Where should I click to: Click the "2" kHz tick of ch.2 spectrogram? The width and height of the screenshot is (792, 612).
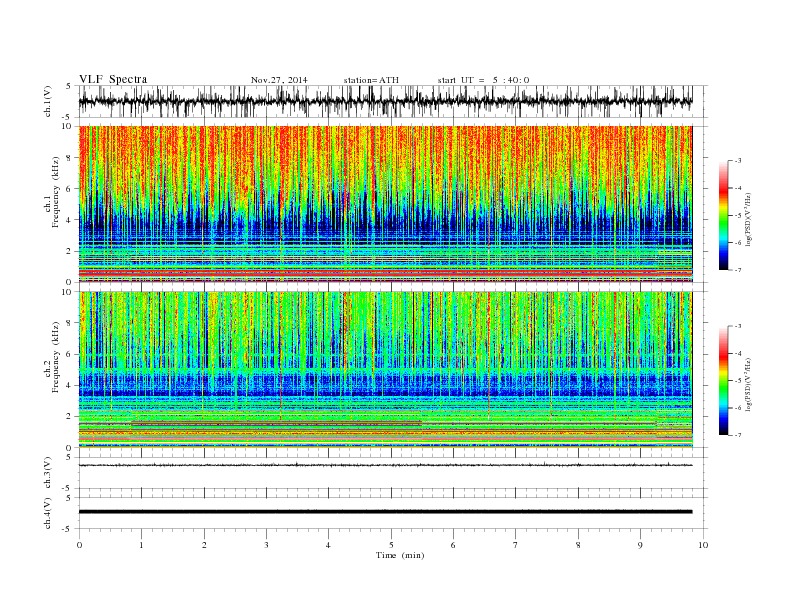70,417
